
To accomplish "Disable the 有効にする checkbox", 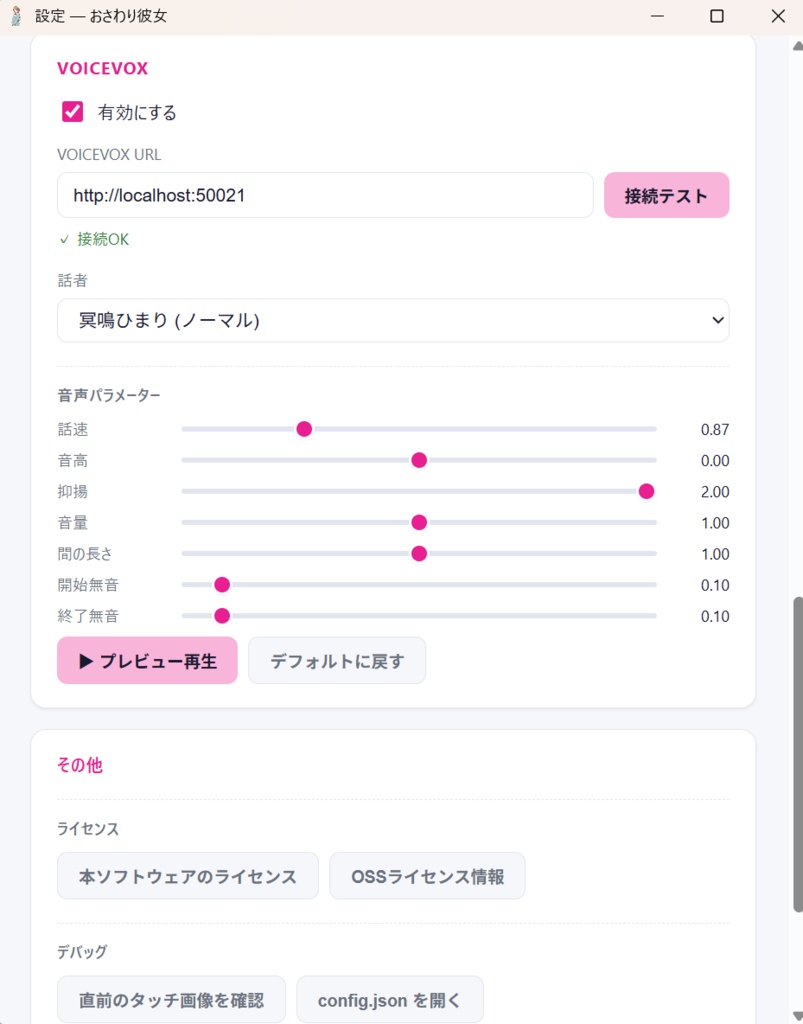I will click(71, 112).
